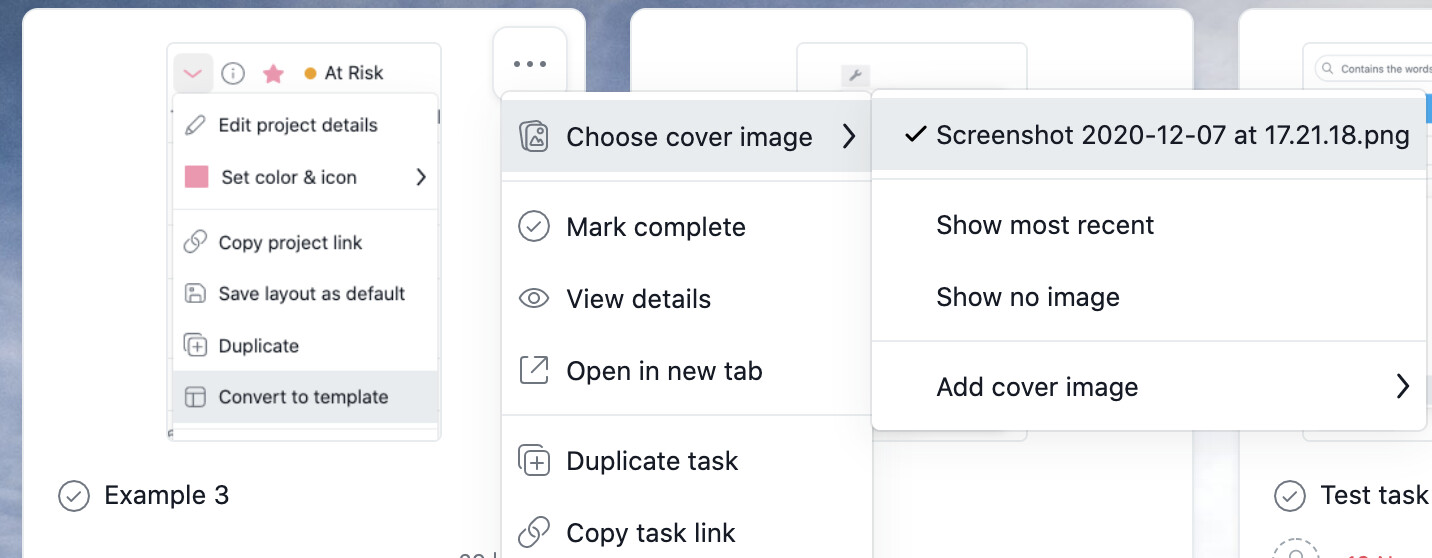Click the Open in new tab icon
This screenshot has height=558, width=1432.
coord(534,371)
